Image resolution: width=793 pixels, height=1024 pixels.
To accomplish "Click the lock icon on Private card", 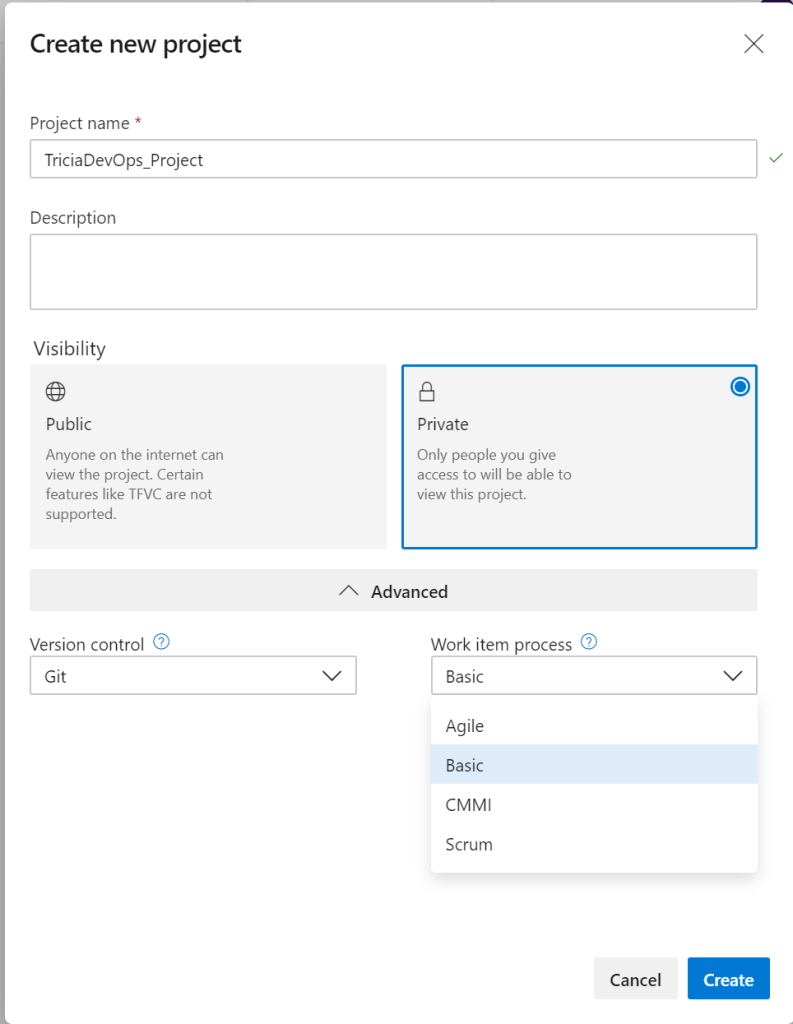I will (x=427, y=391).
